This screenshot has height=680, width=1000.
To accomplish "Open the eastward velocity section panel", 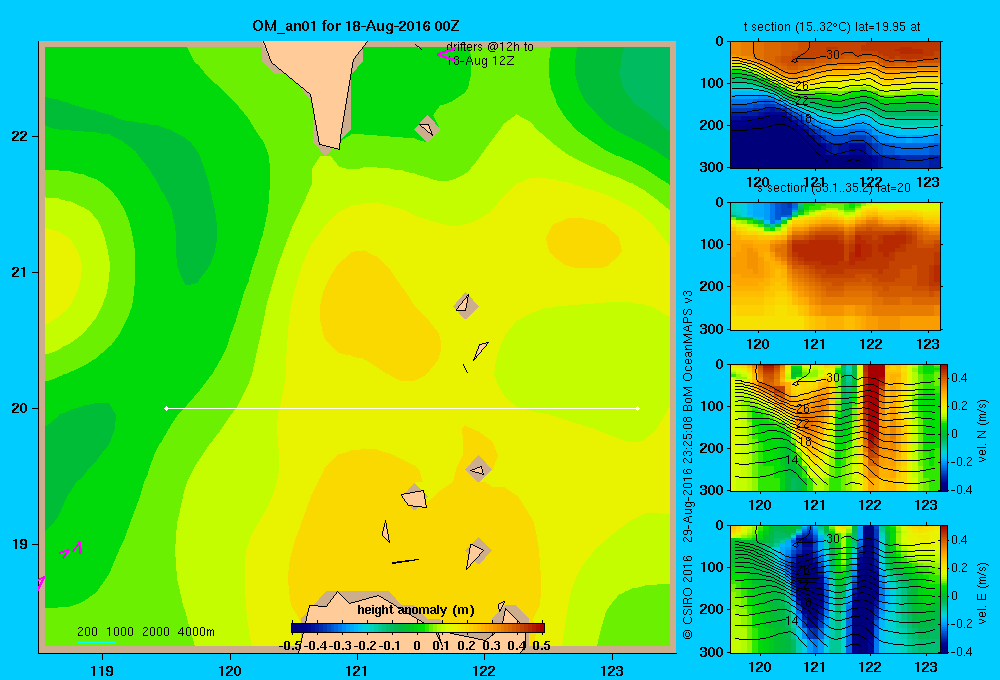I will [x=835, y=589].
